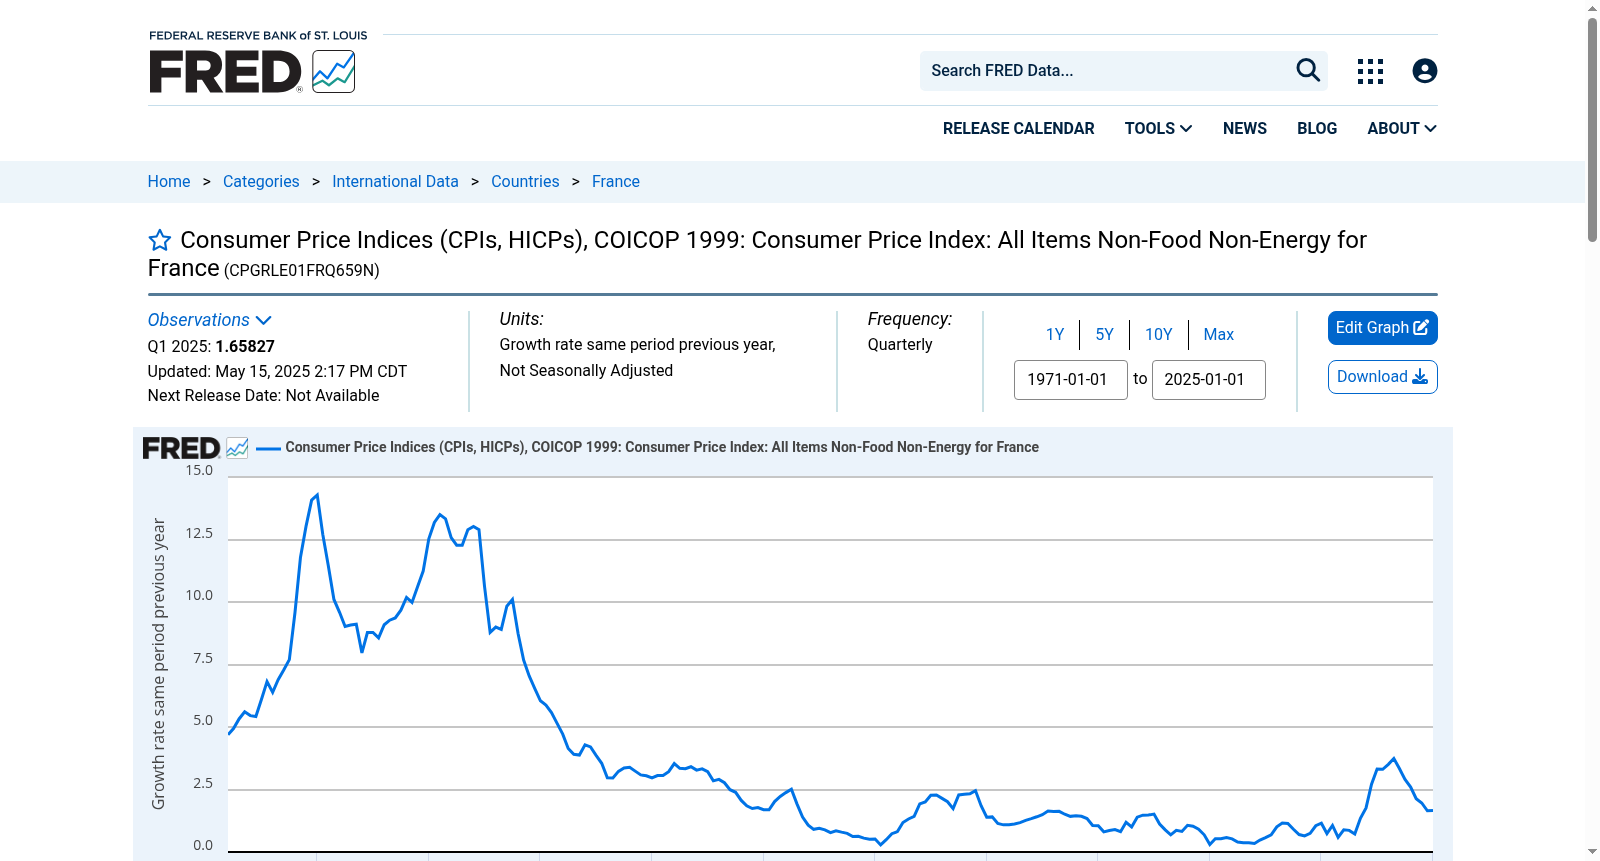Click the FRED chart logo in graph

(195, 448)
